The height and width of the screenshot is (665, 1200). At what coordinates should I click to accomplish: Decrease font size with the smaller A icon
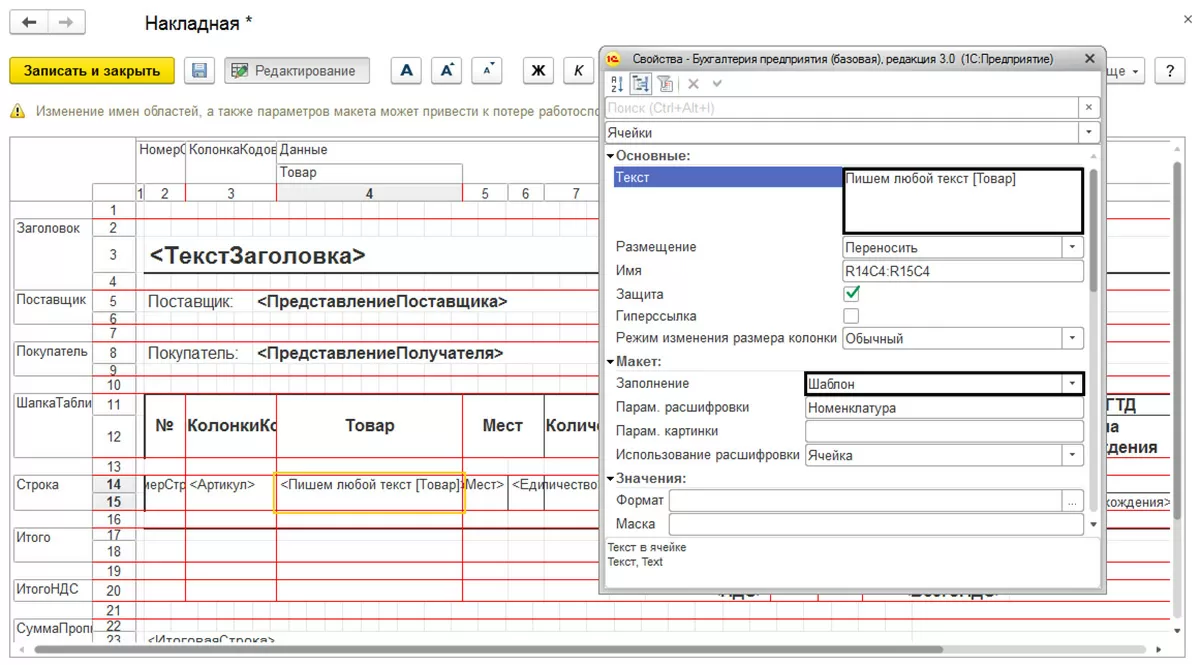487,71
